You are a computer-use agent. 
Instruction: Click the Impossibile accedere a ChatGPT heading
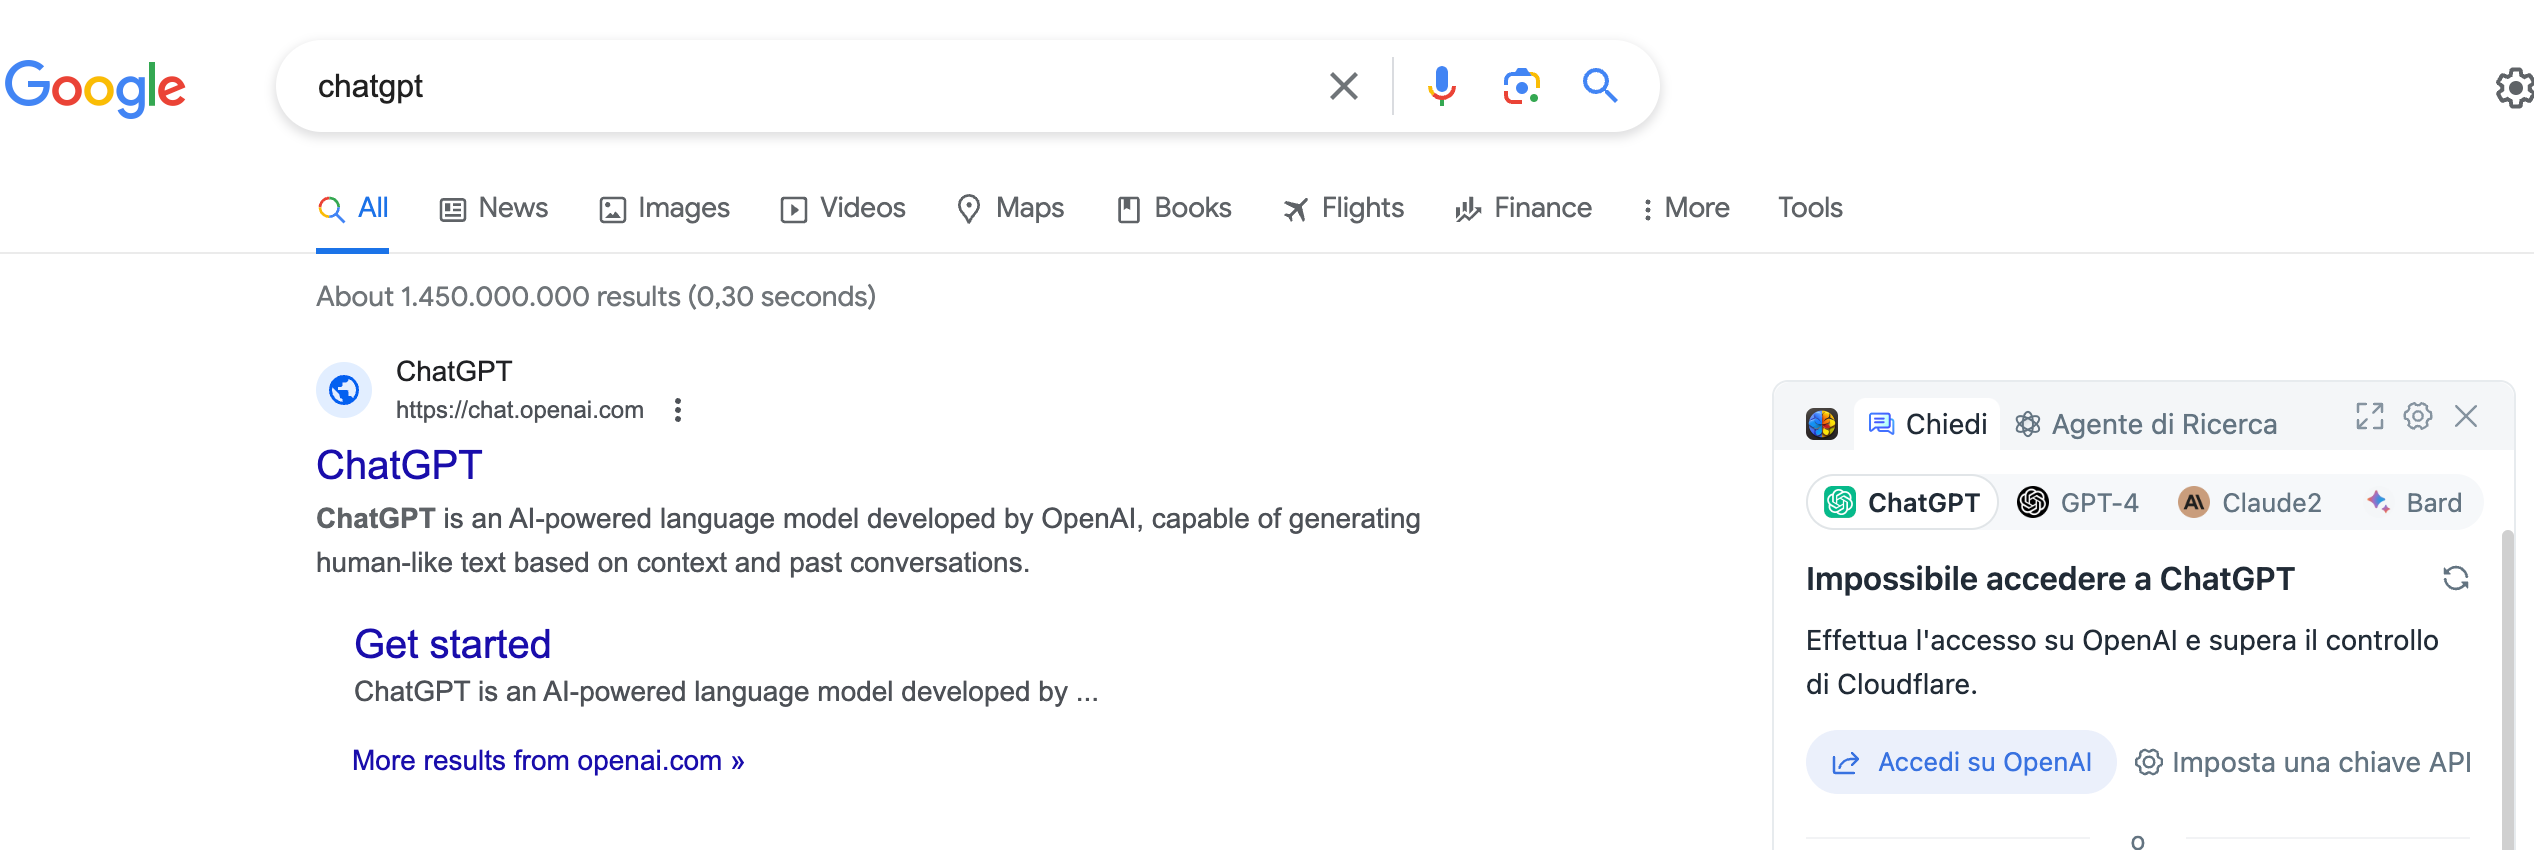tap(2050, 579)
